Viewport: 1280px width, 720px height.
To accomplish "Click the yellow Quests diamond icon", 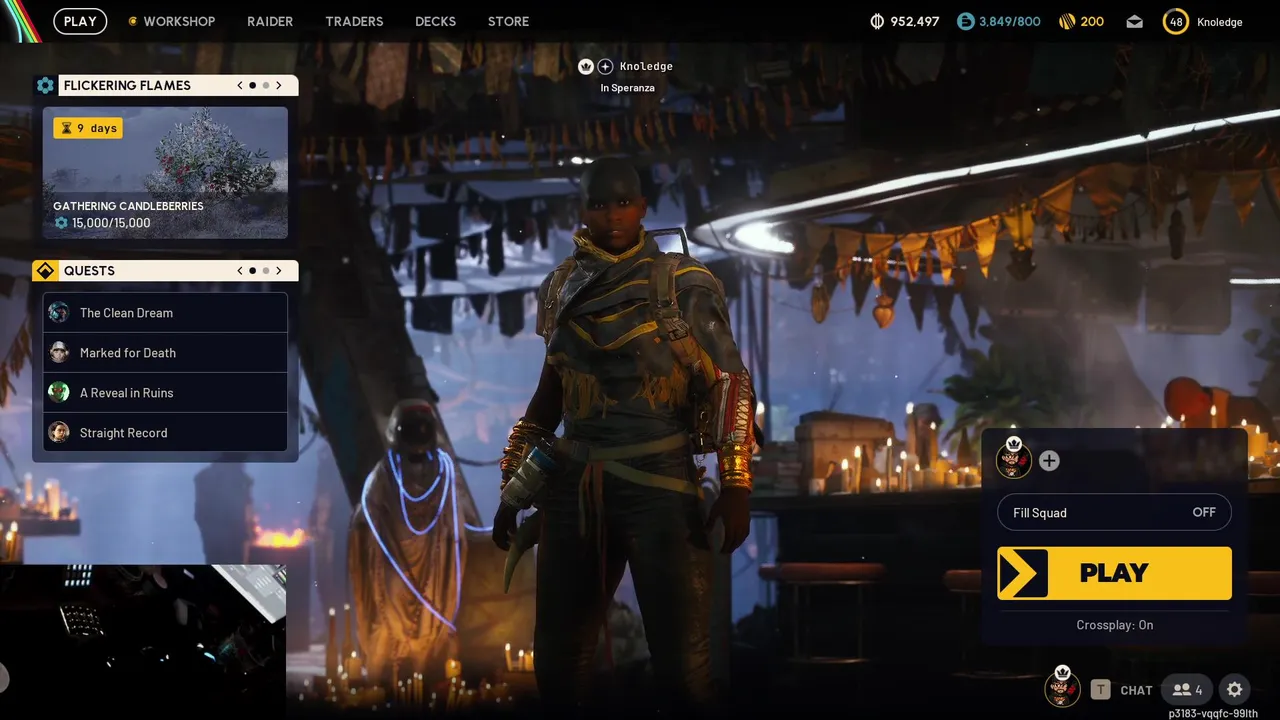I will click(x=45, y=271).
